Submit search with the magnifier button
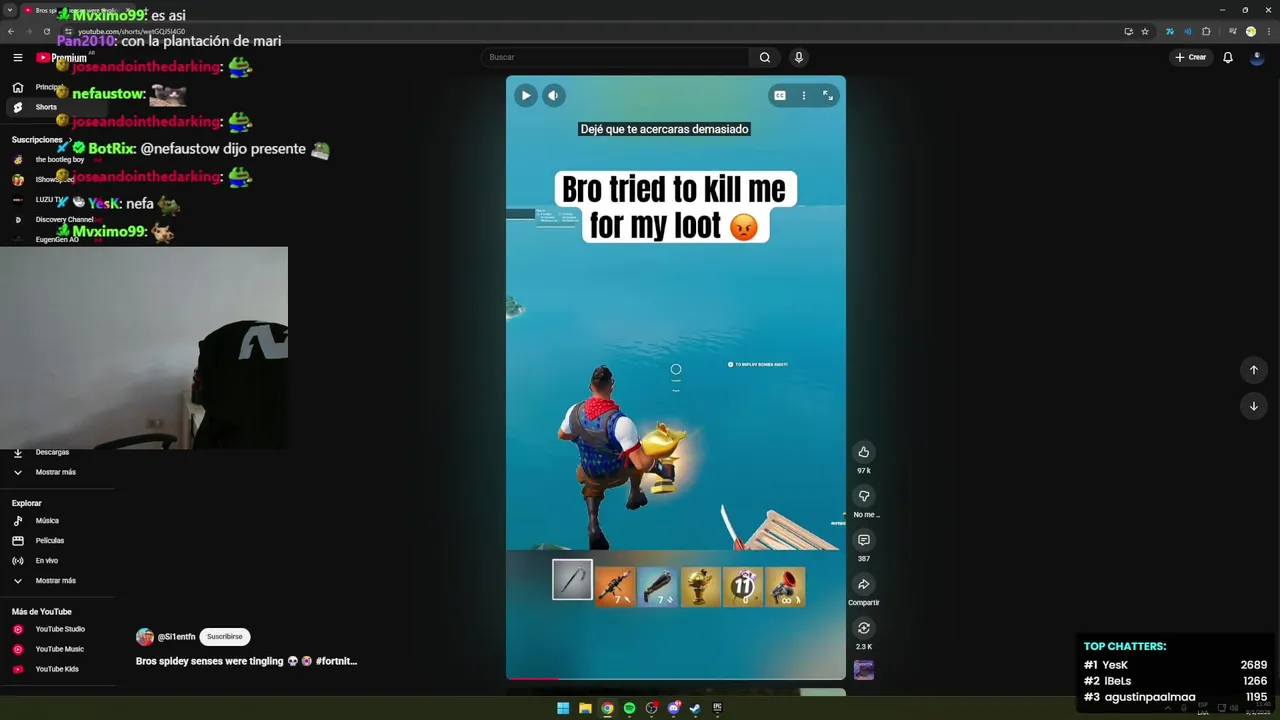 coord(765,57)
